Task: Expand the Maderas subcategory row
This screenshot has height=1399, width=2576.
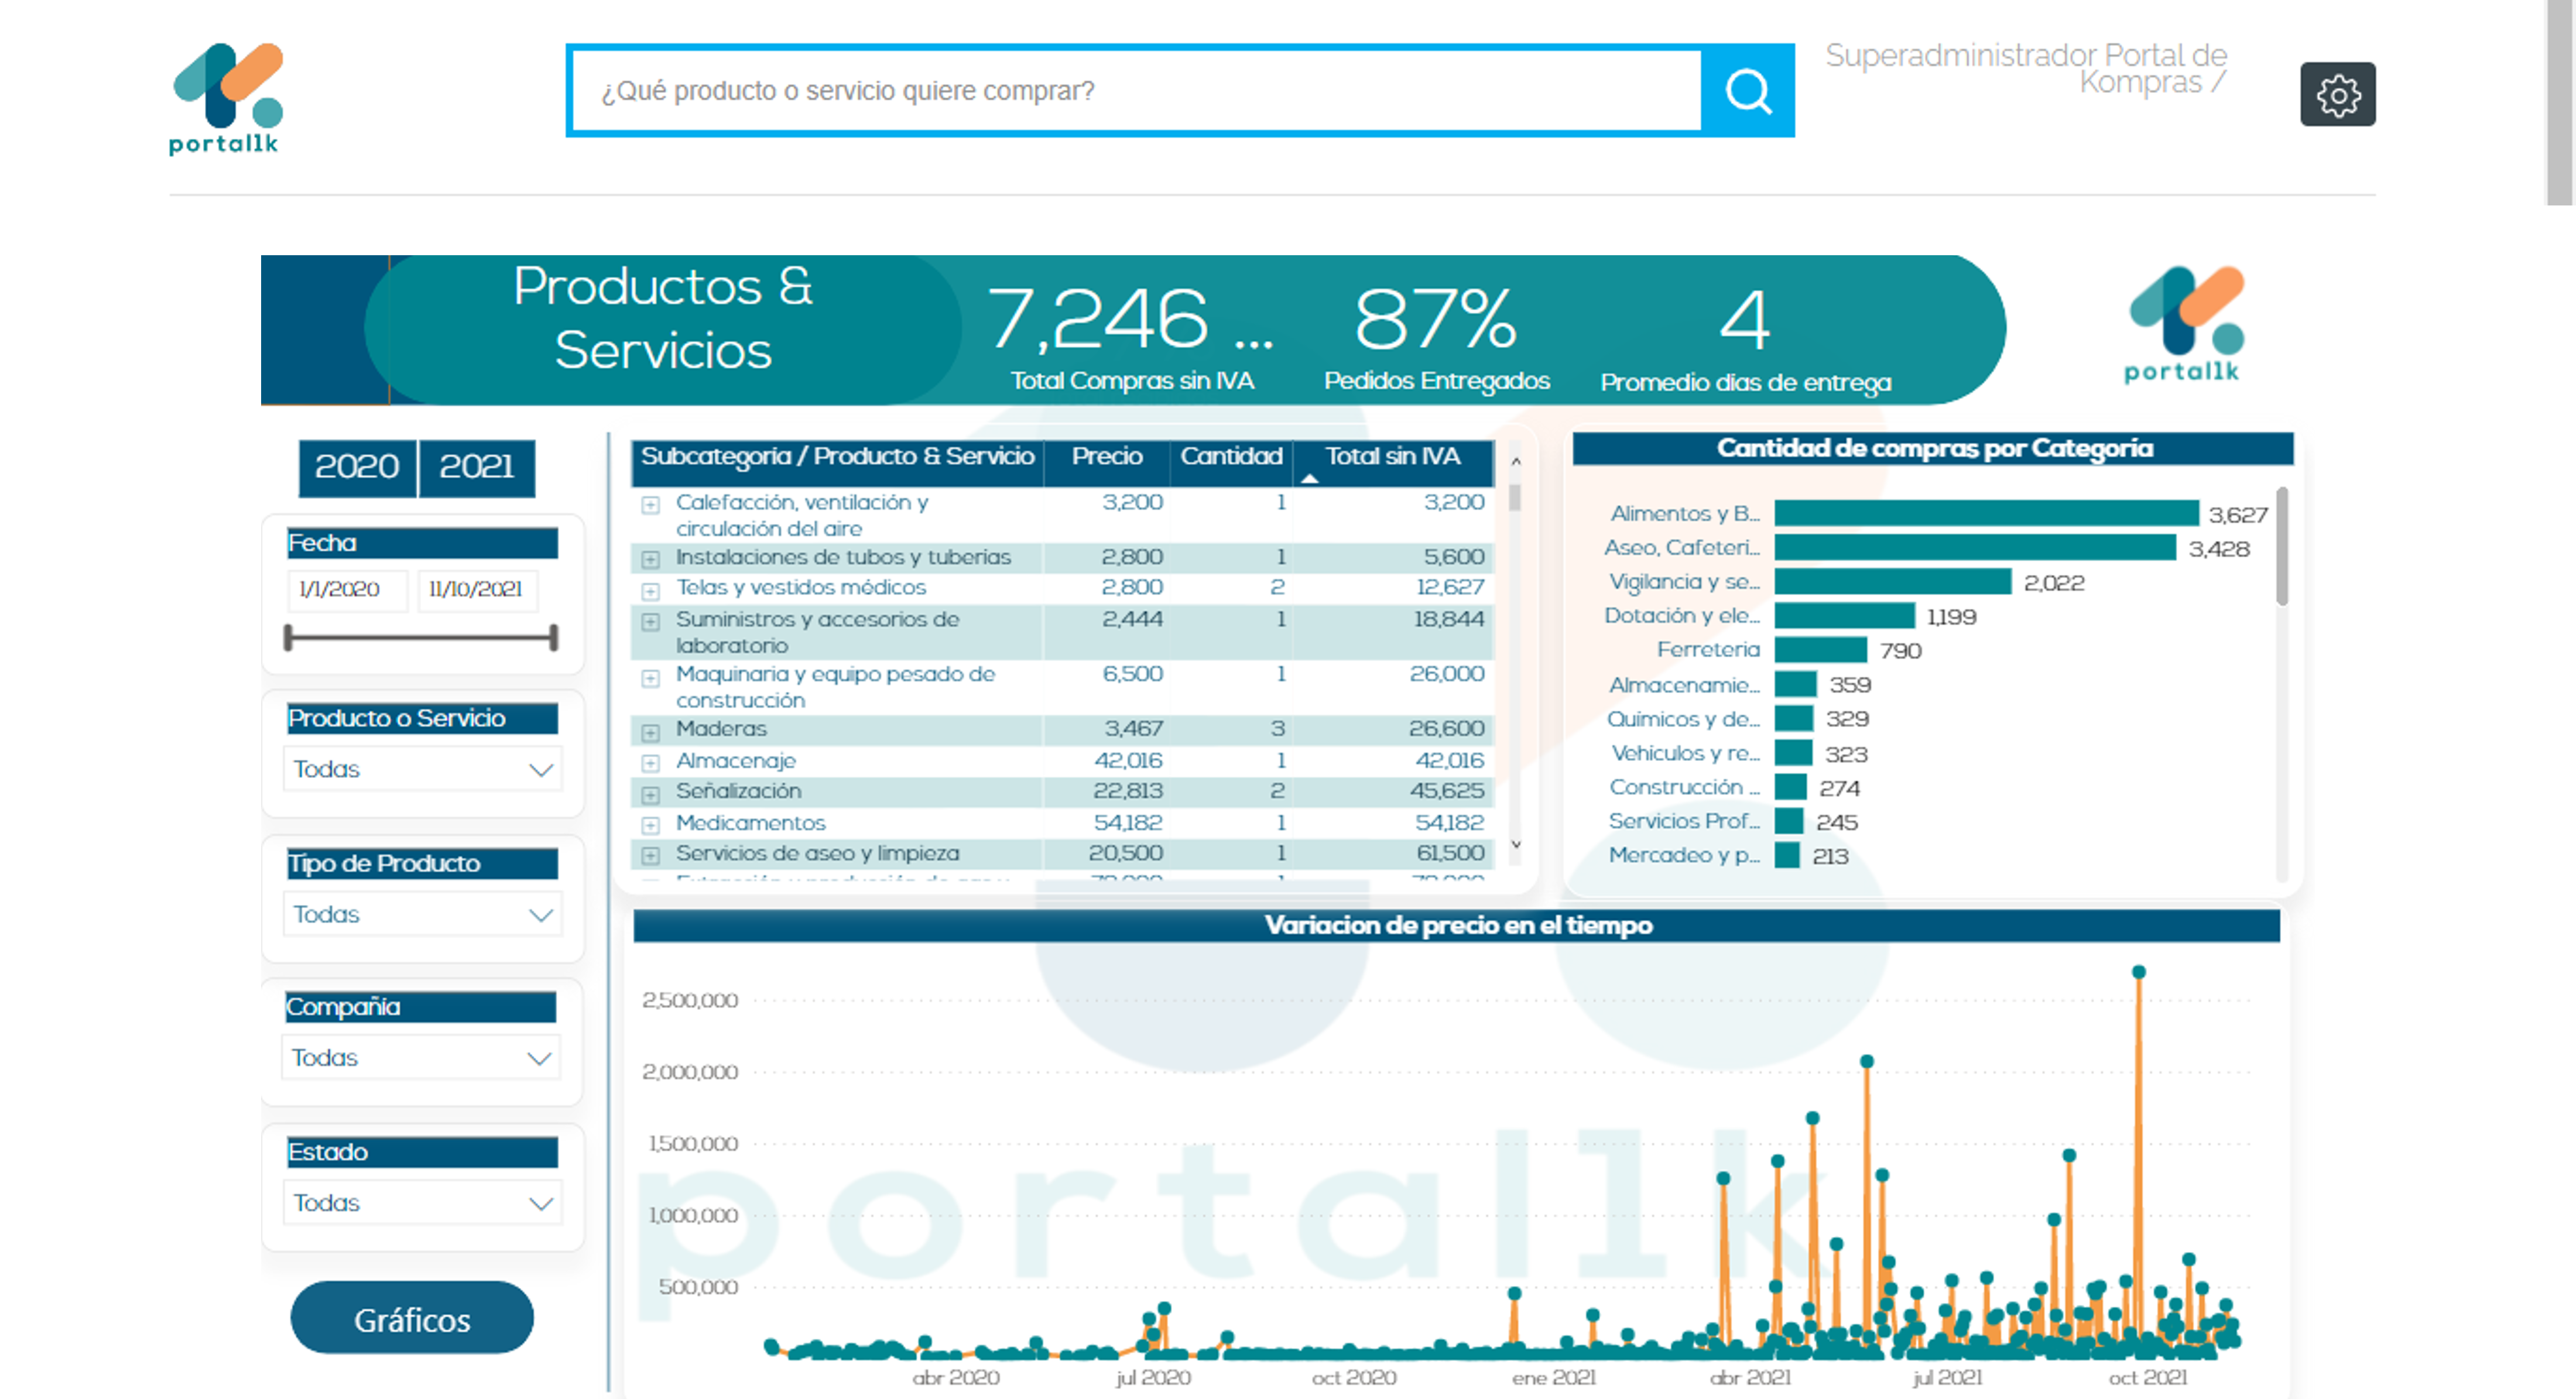Action: point(650,732)
